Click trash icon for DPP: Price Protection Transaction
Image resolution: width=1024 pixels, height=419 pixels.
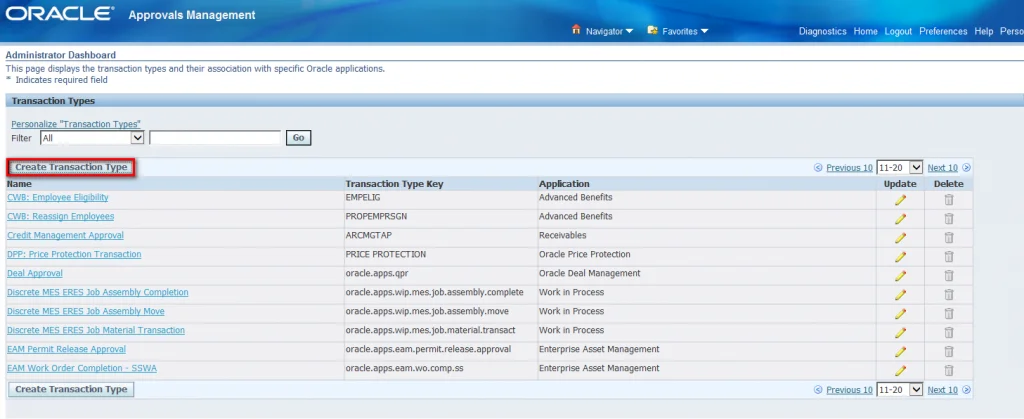click(949, 256)
